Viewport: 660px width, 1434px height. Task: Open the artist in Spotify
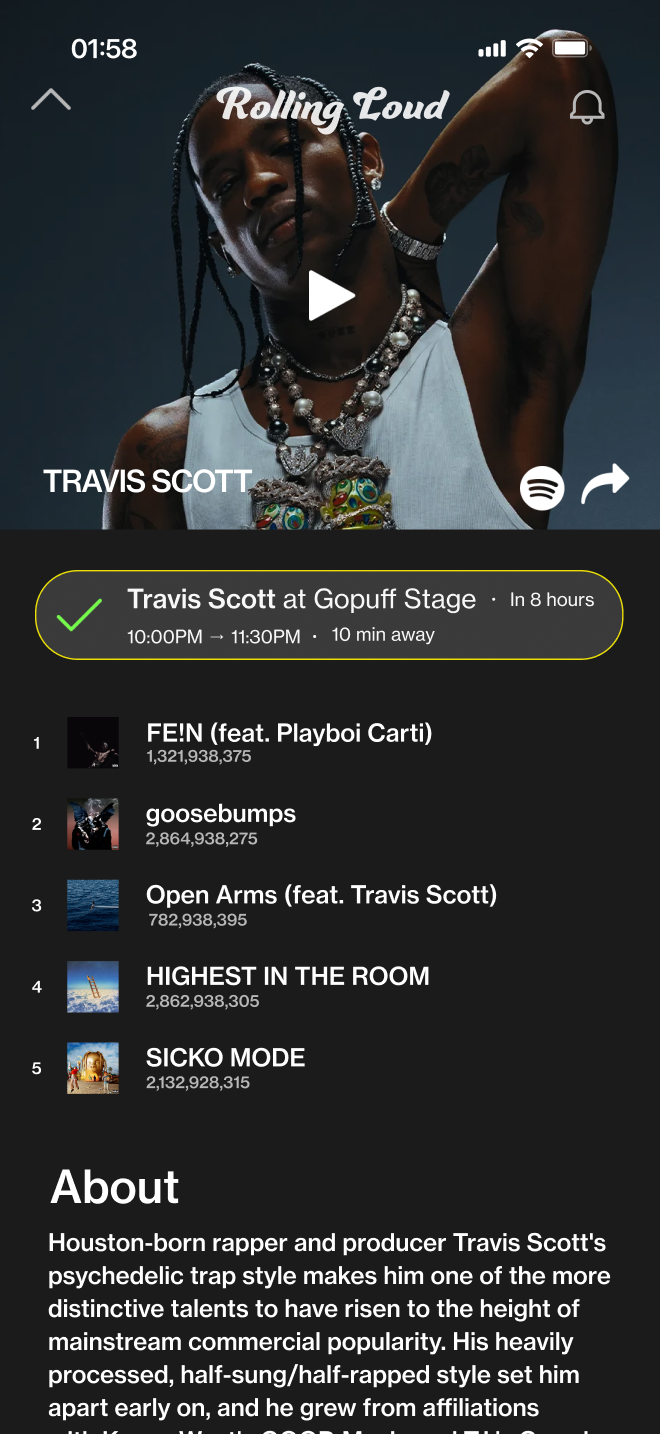pos(542,488)
